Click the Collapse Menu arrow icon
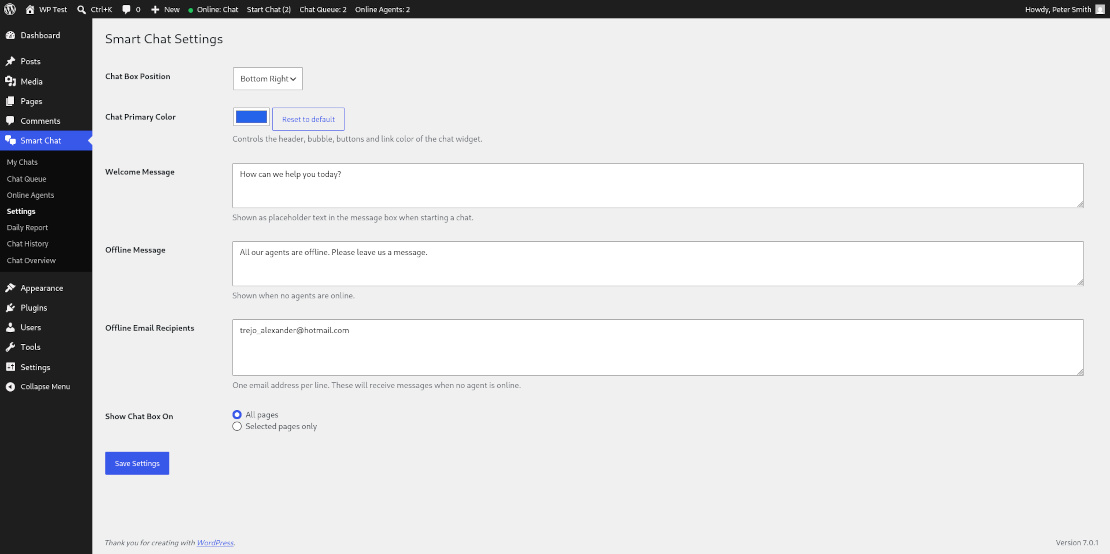This screenshot has width=1110, height=554. 10,387
